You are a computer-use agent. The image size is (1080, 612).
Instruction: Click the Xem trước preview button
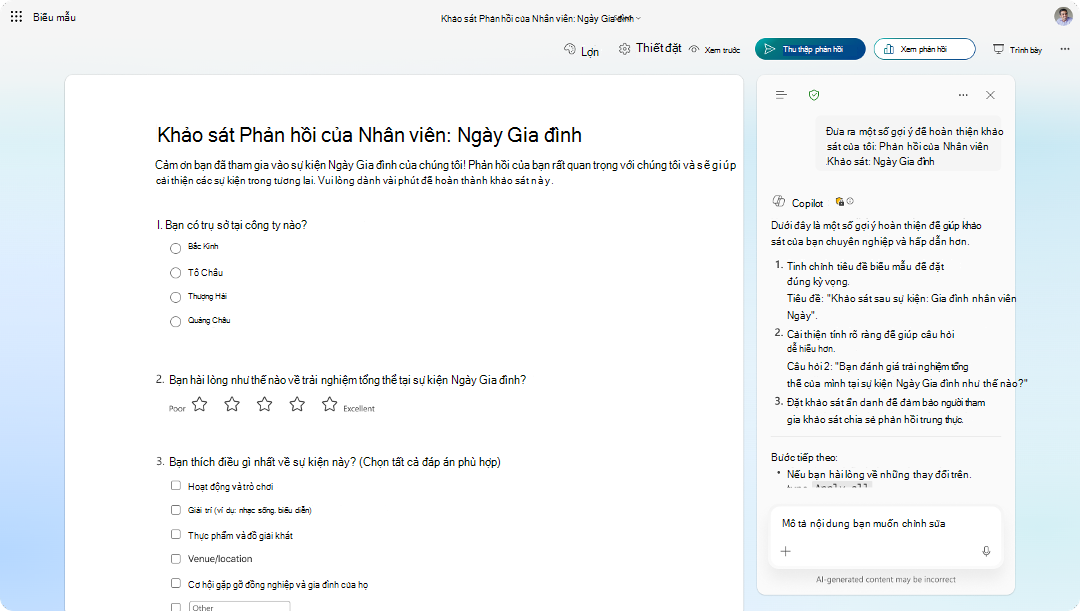[x=714, y=50]
